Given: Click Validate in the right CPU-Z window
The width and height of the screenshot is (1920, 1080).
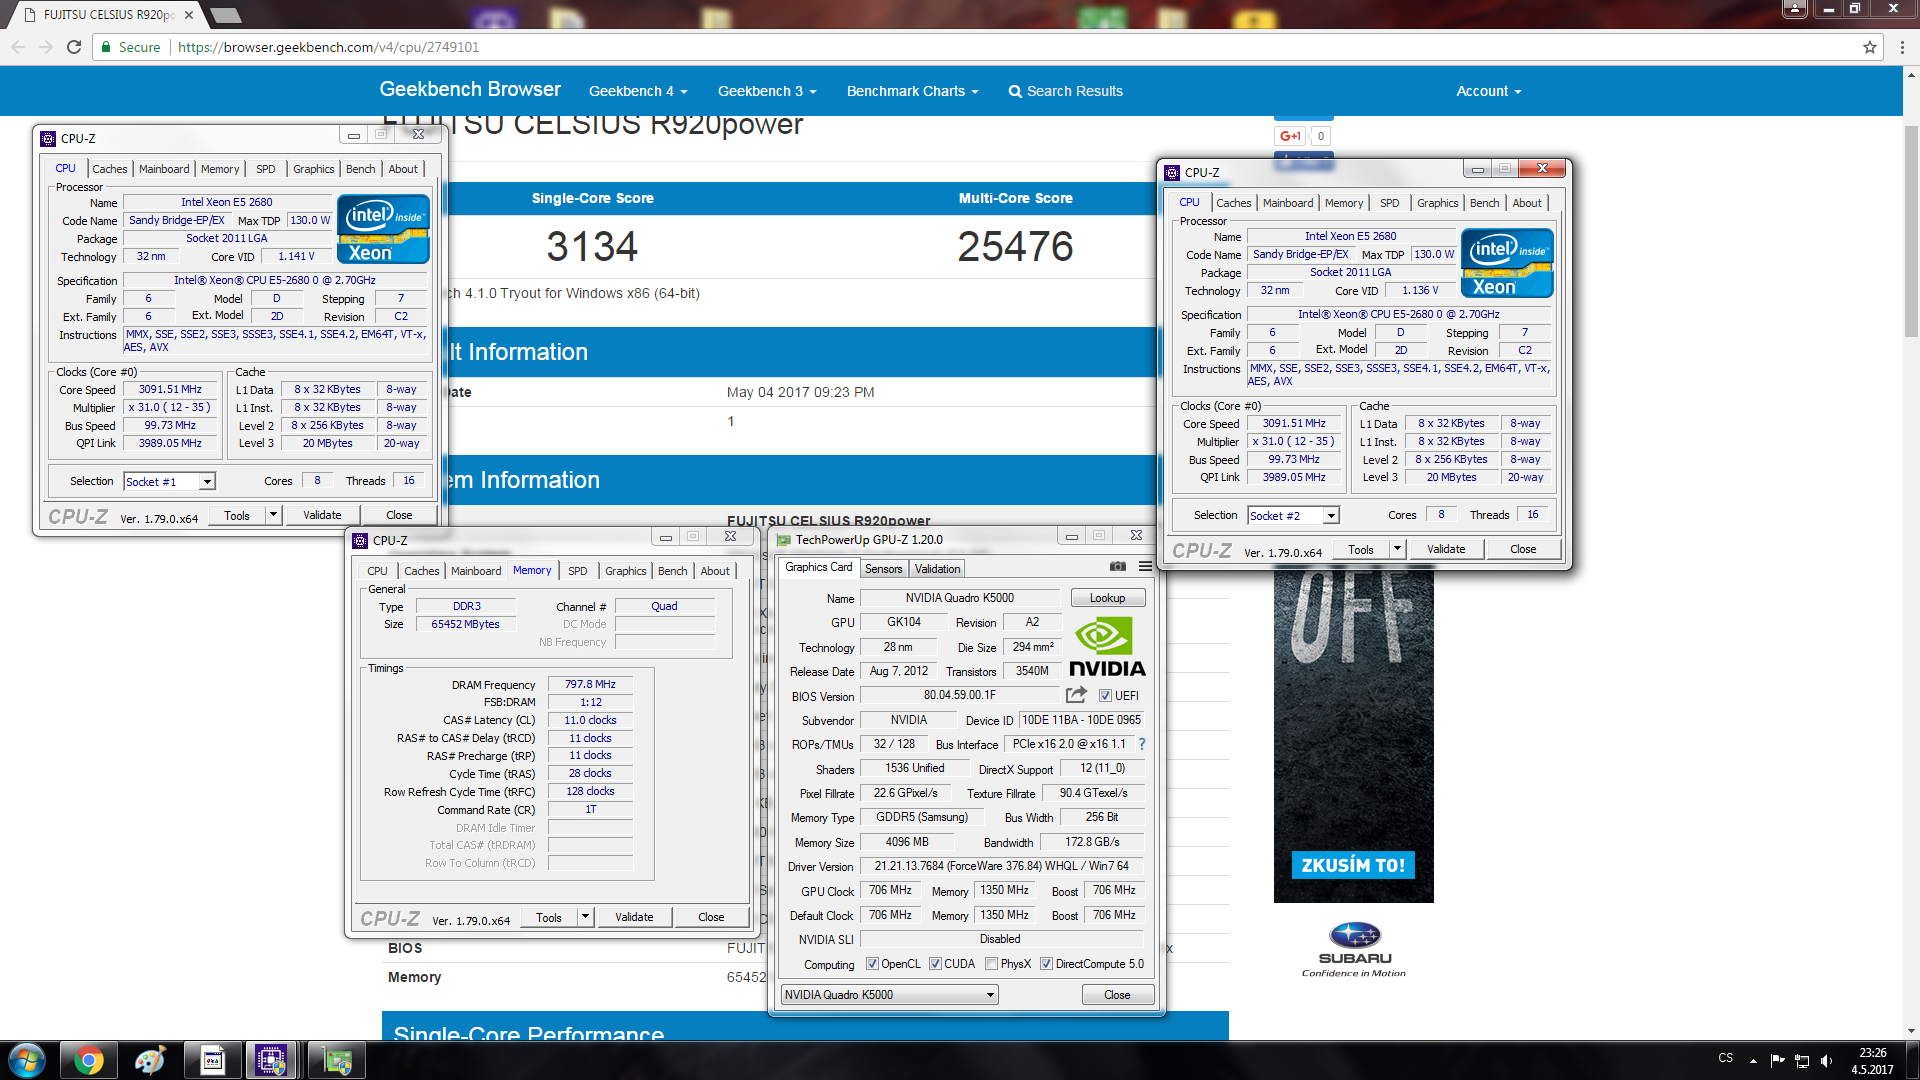Looking at the screenshot, I should pyautogui.click(x=1446, y=549).
